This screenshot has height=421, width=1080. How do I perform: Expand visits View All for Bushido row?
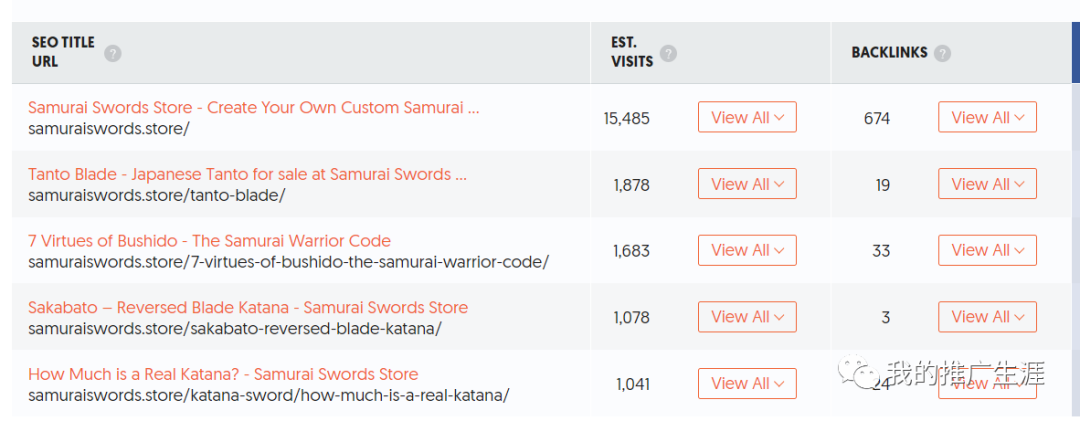pos(747,250)
